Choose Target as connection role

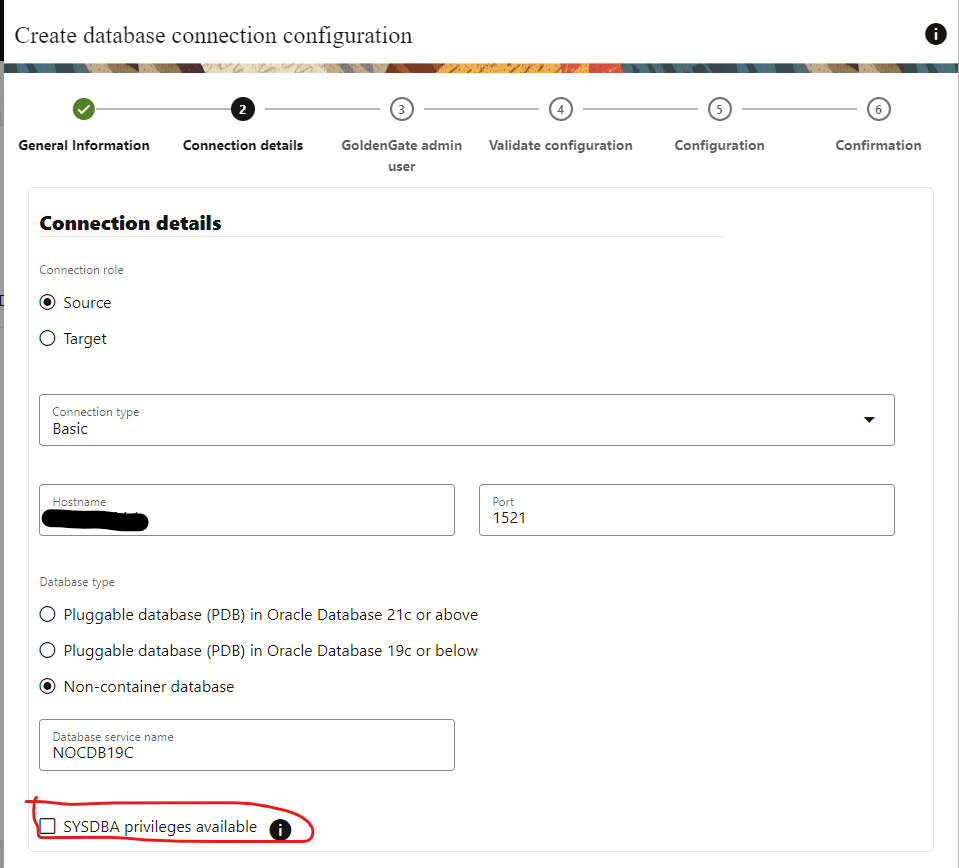[48, 339]
